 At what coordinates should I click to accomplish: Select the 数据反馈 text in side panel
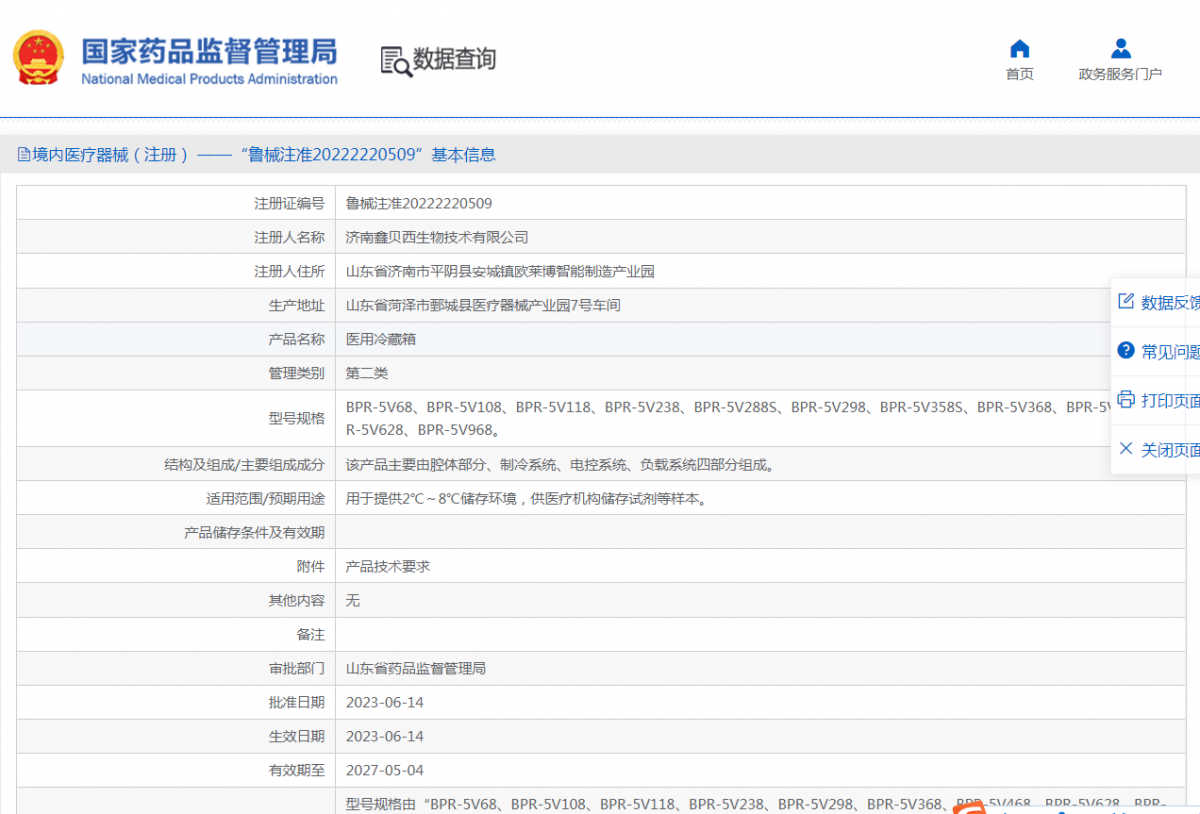1170,302
